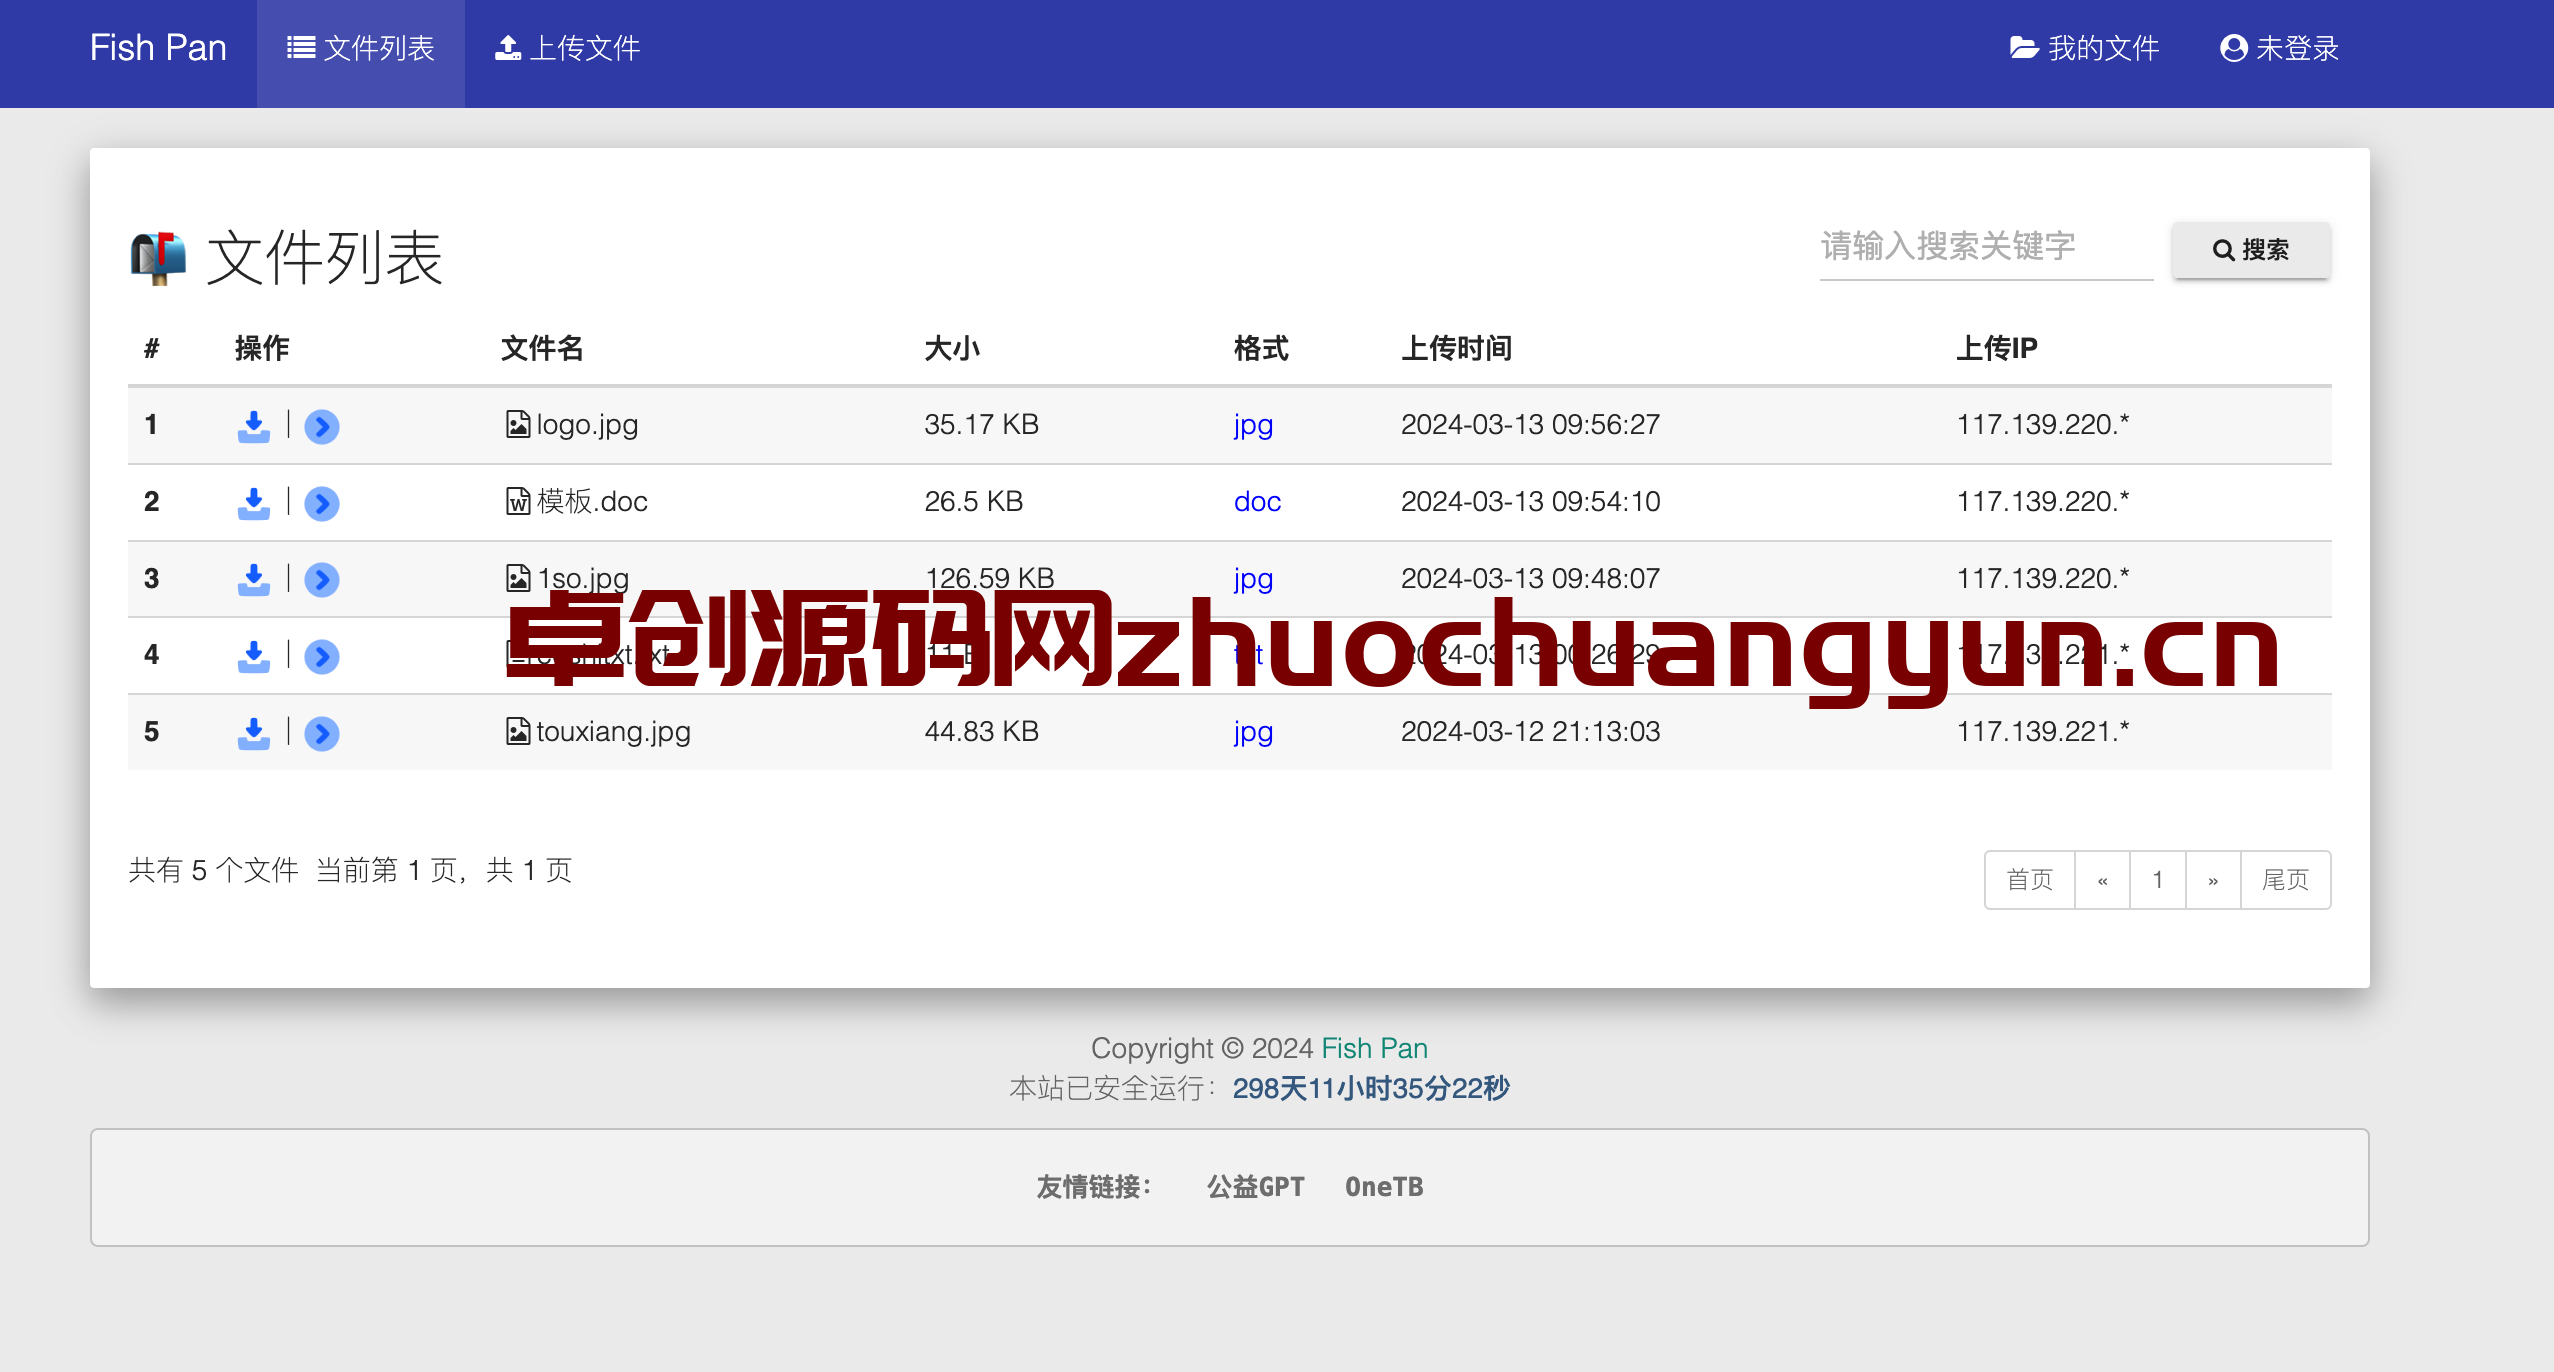Click jpg format link in touxiang.jpg row
This screenshot has width=2554, height=1372.
(1253, 732)
